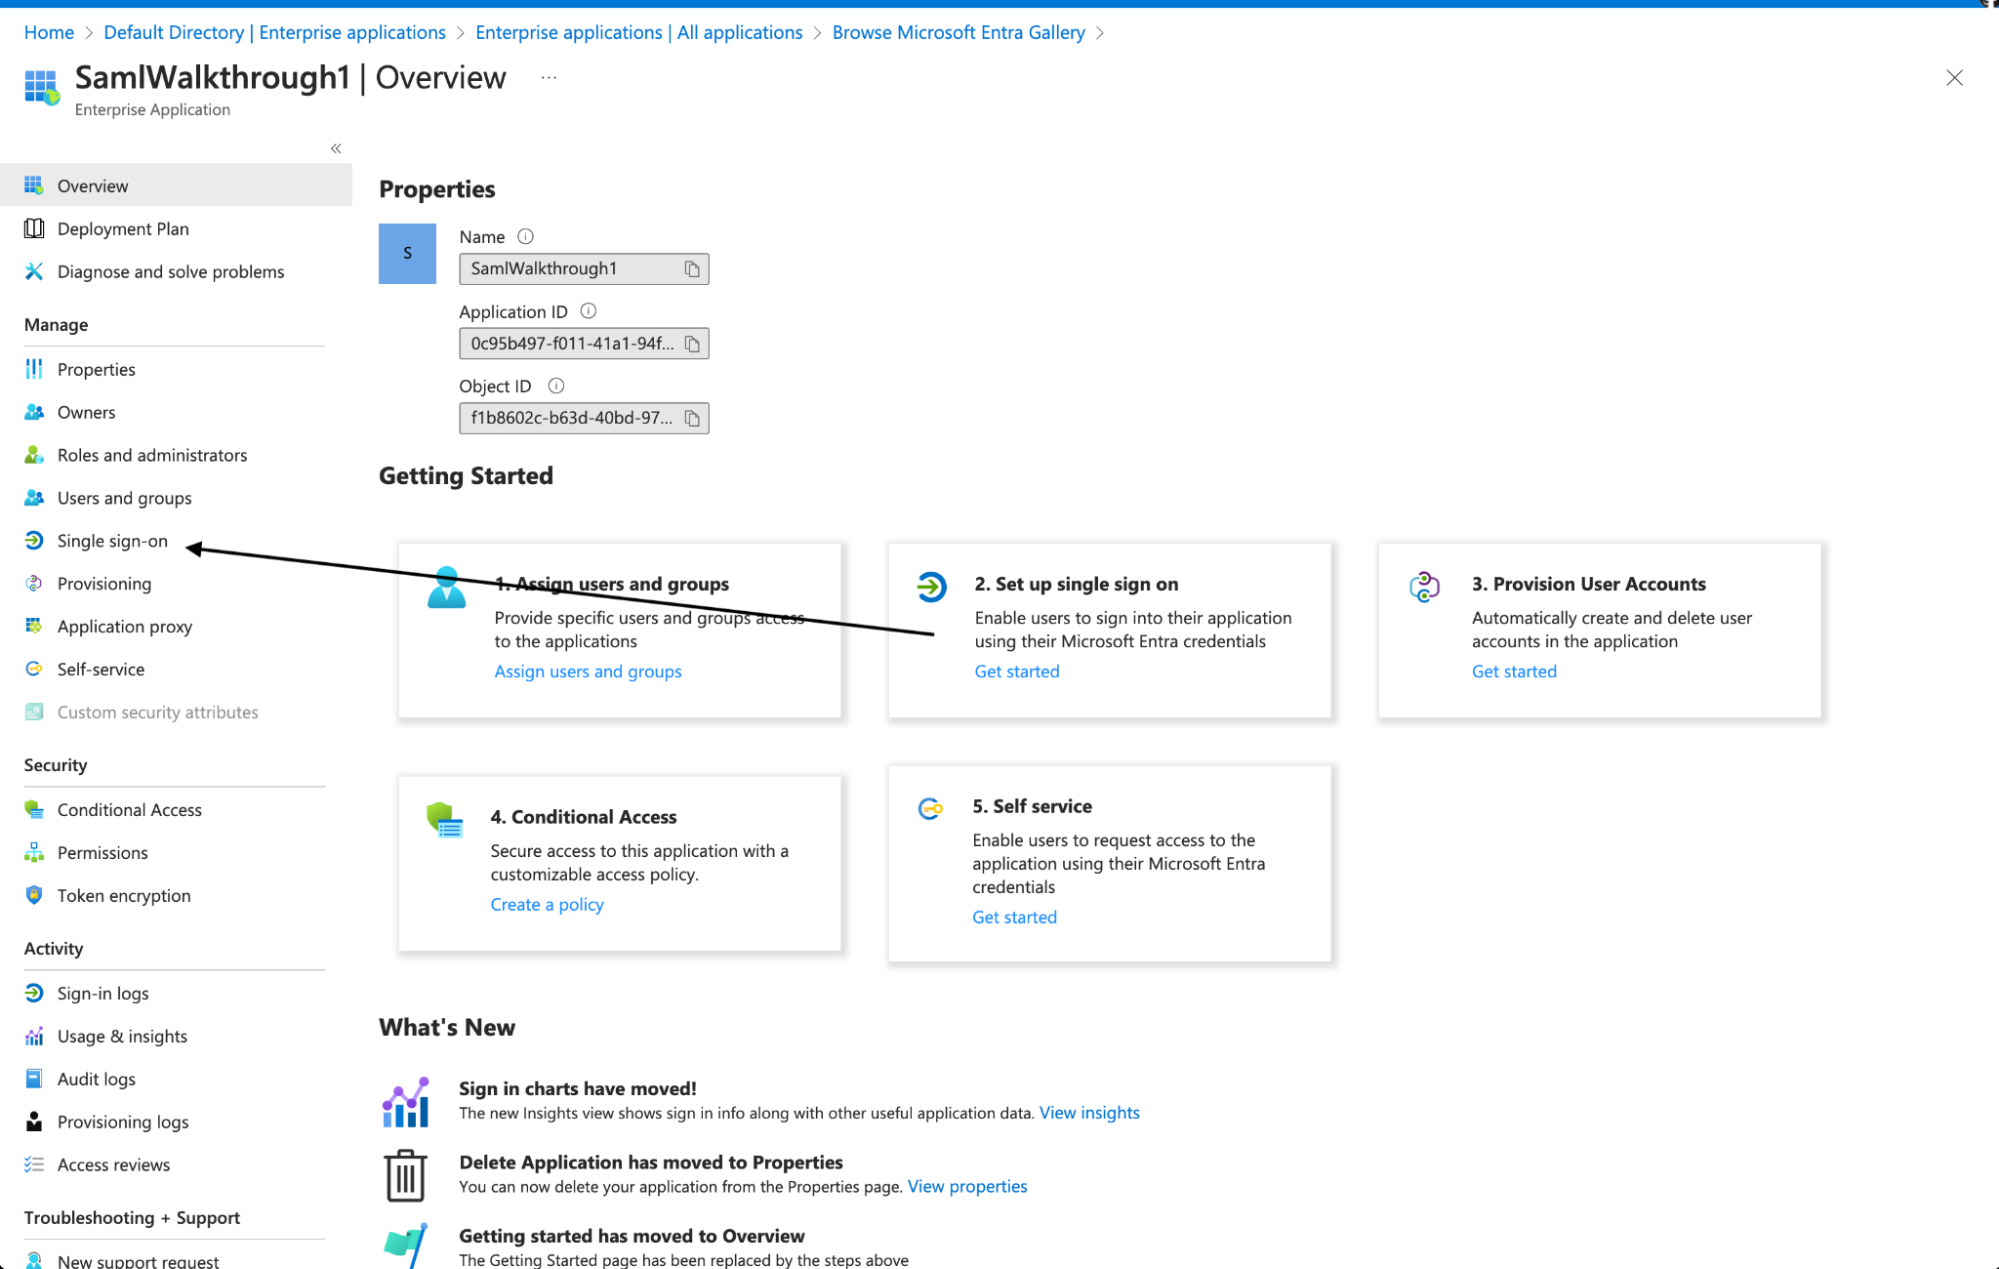Click the Audit logs icon

[x=34, y=1079]
